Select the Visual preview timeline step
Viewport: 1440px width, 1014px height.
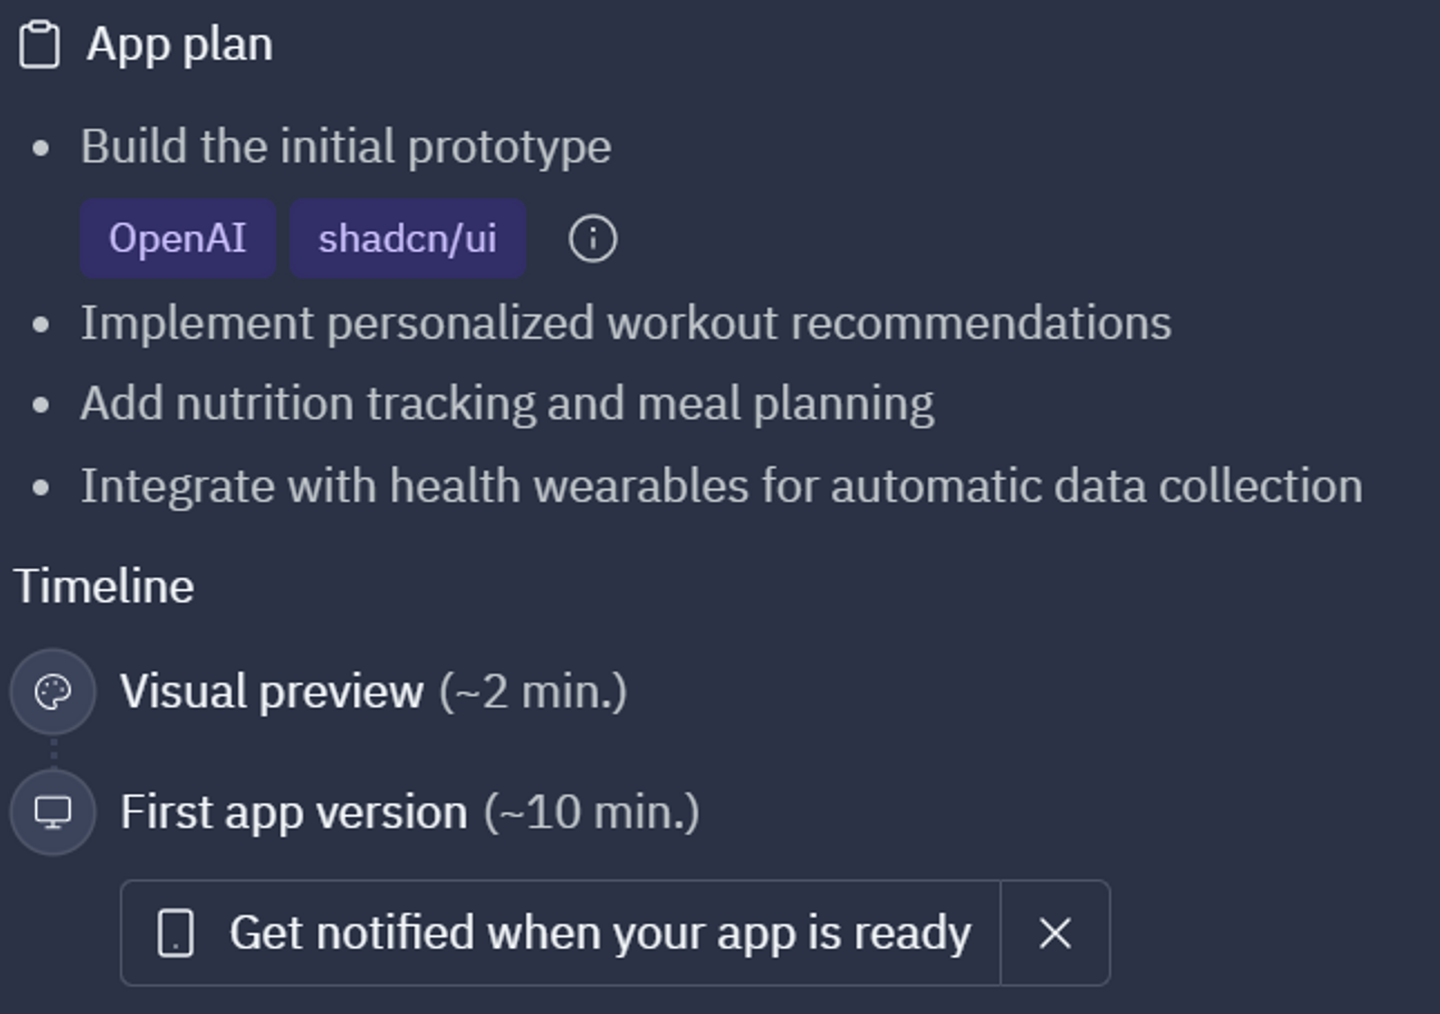[x=271, y=692]
